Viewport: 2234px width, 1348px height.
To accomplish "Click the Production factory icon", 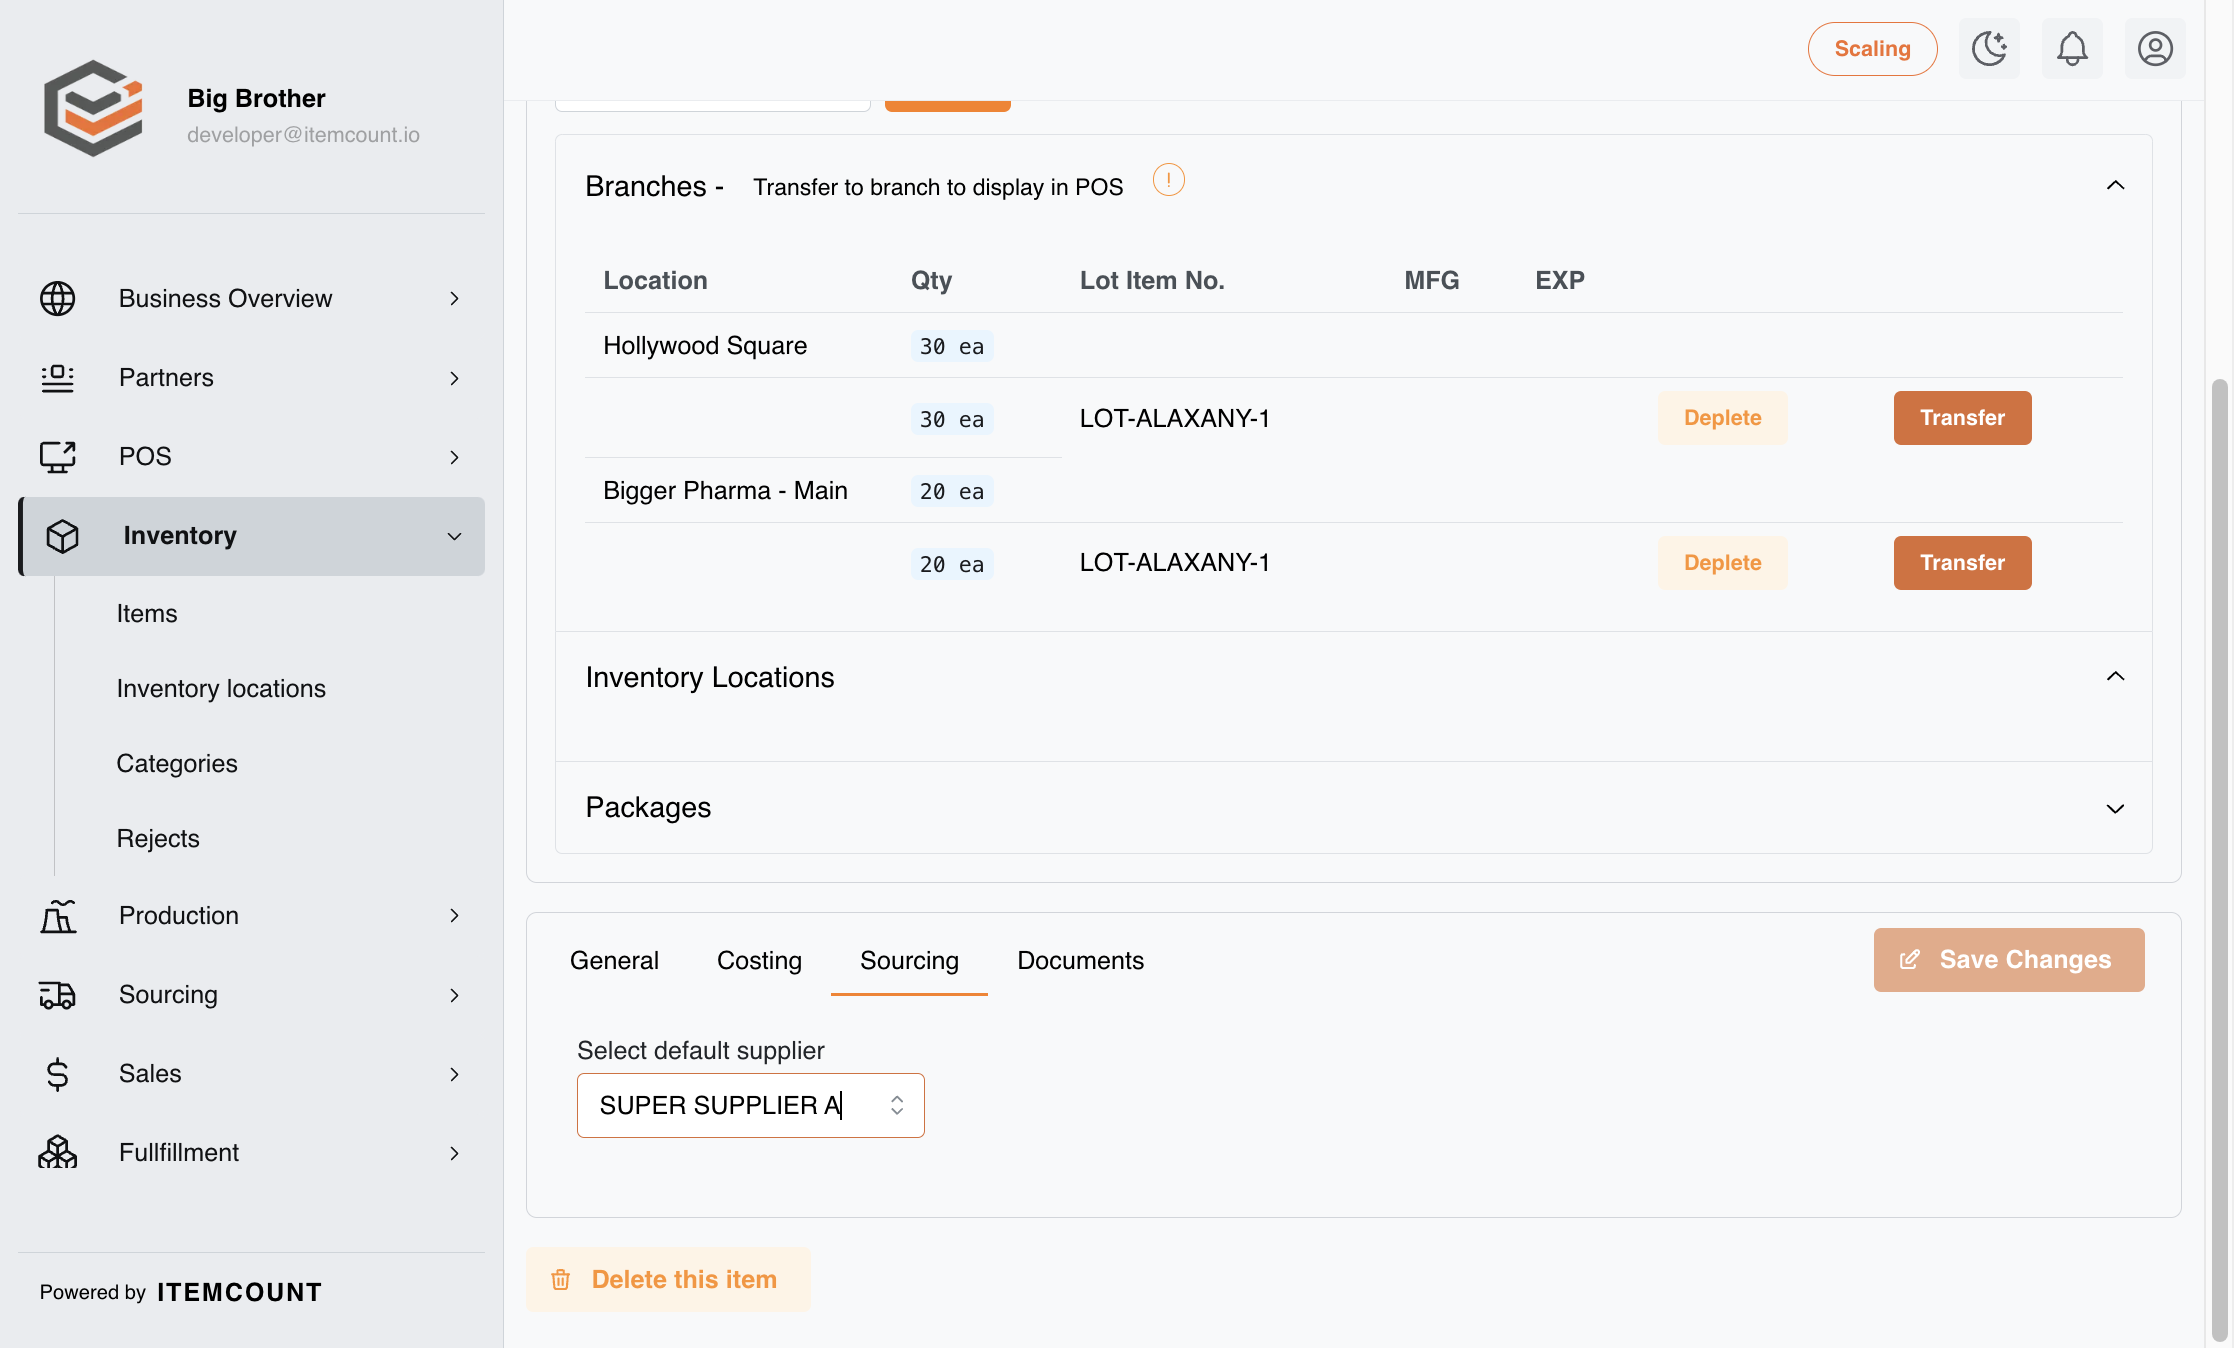I will click(x=58, y=916).
